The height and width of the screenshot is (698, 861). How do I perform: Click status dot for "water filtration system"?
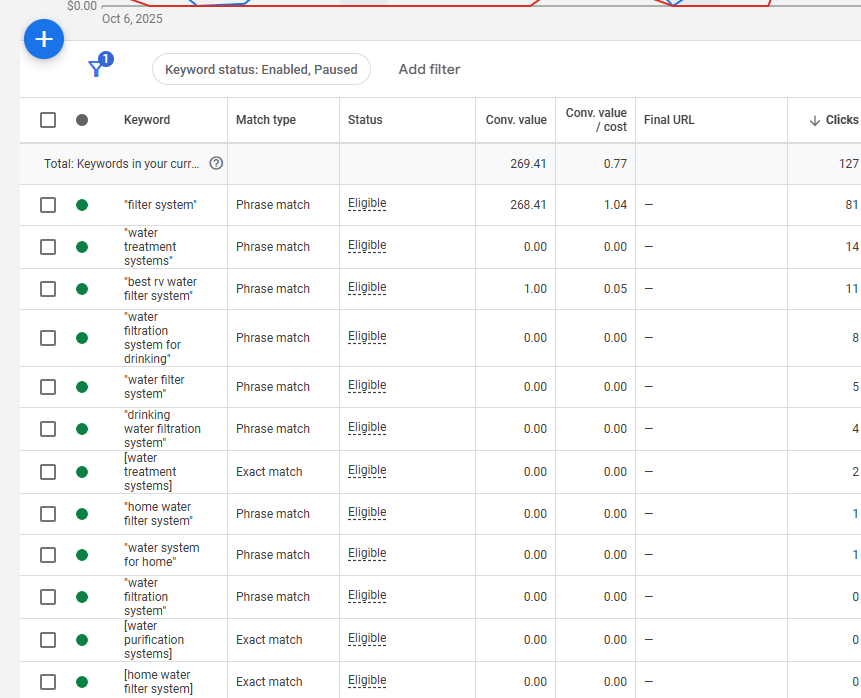(x=82, y=597)
